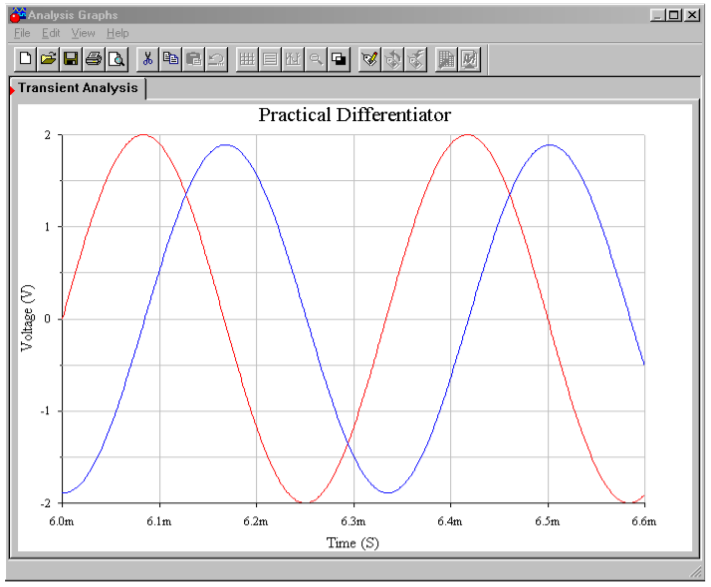Click the Voltage (V) axis label
Screen dimensions: 711x587
pos(28,318)
